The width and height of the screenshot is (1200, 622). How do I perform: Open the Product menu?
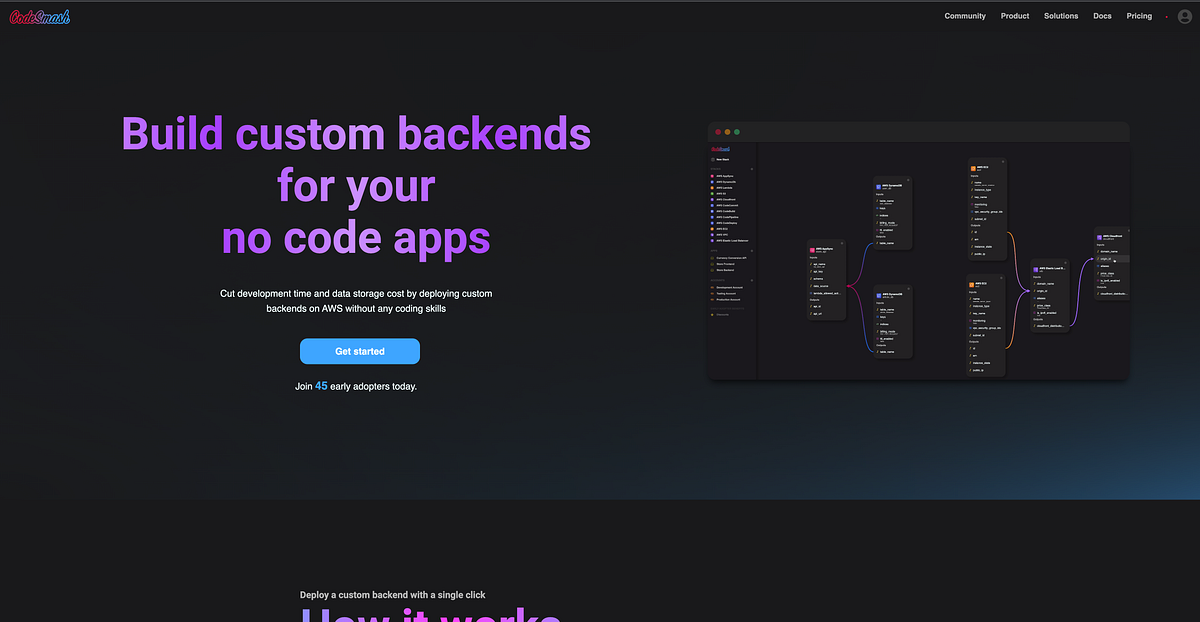tap(1015, 16)
